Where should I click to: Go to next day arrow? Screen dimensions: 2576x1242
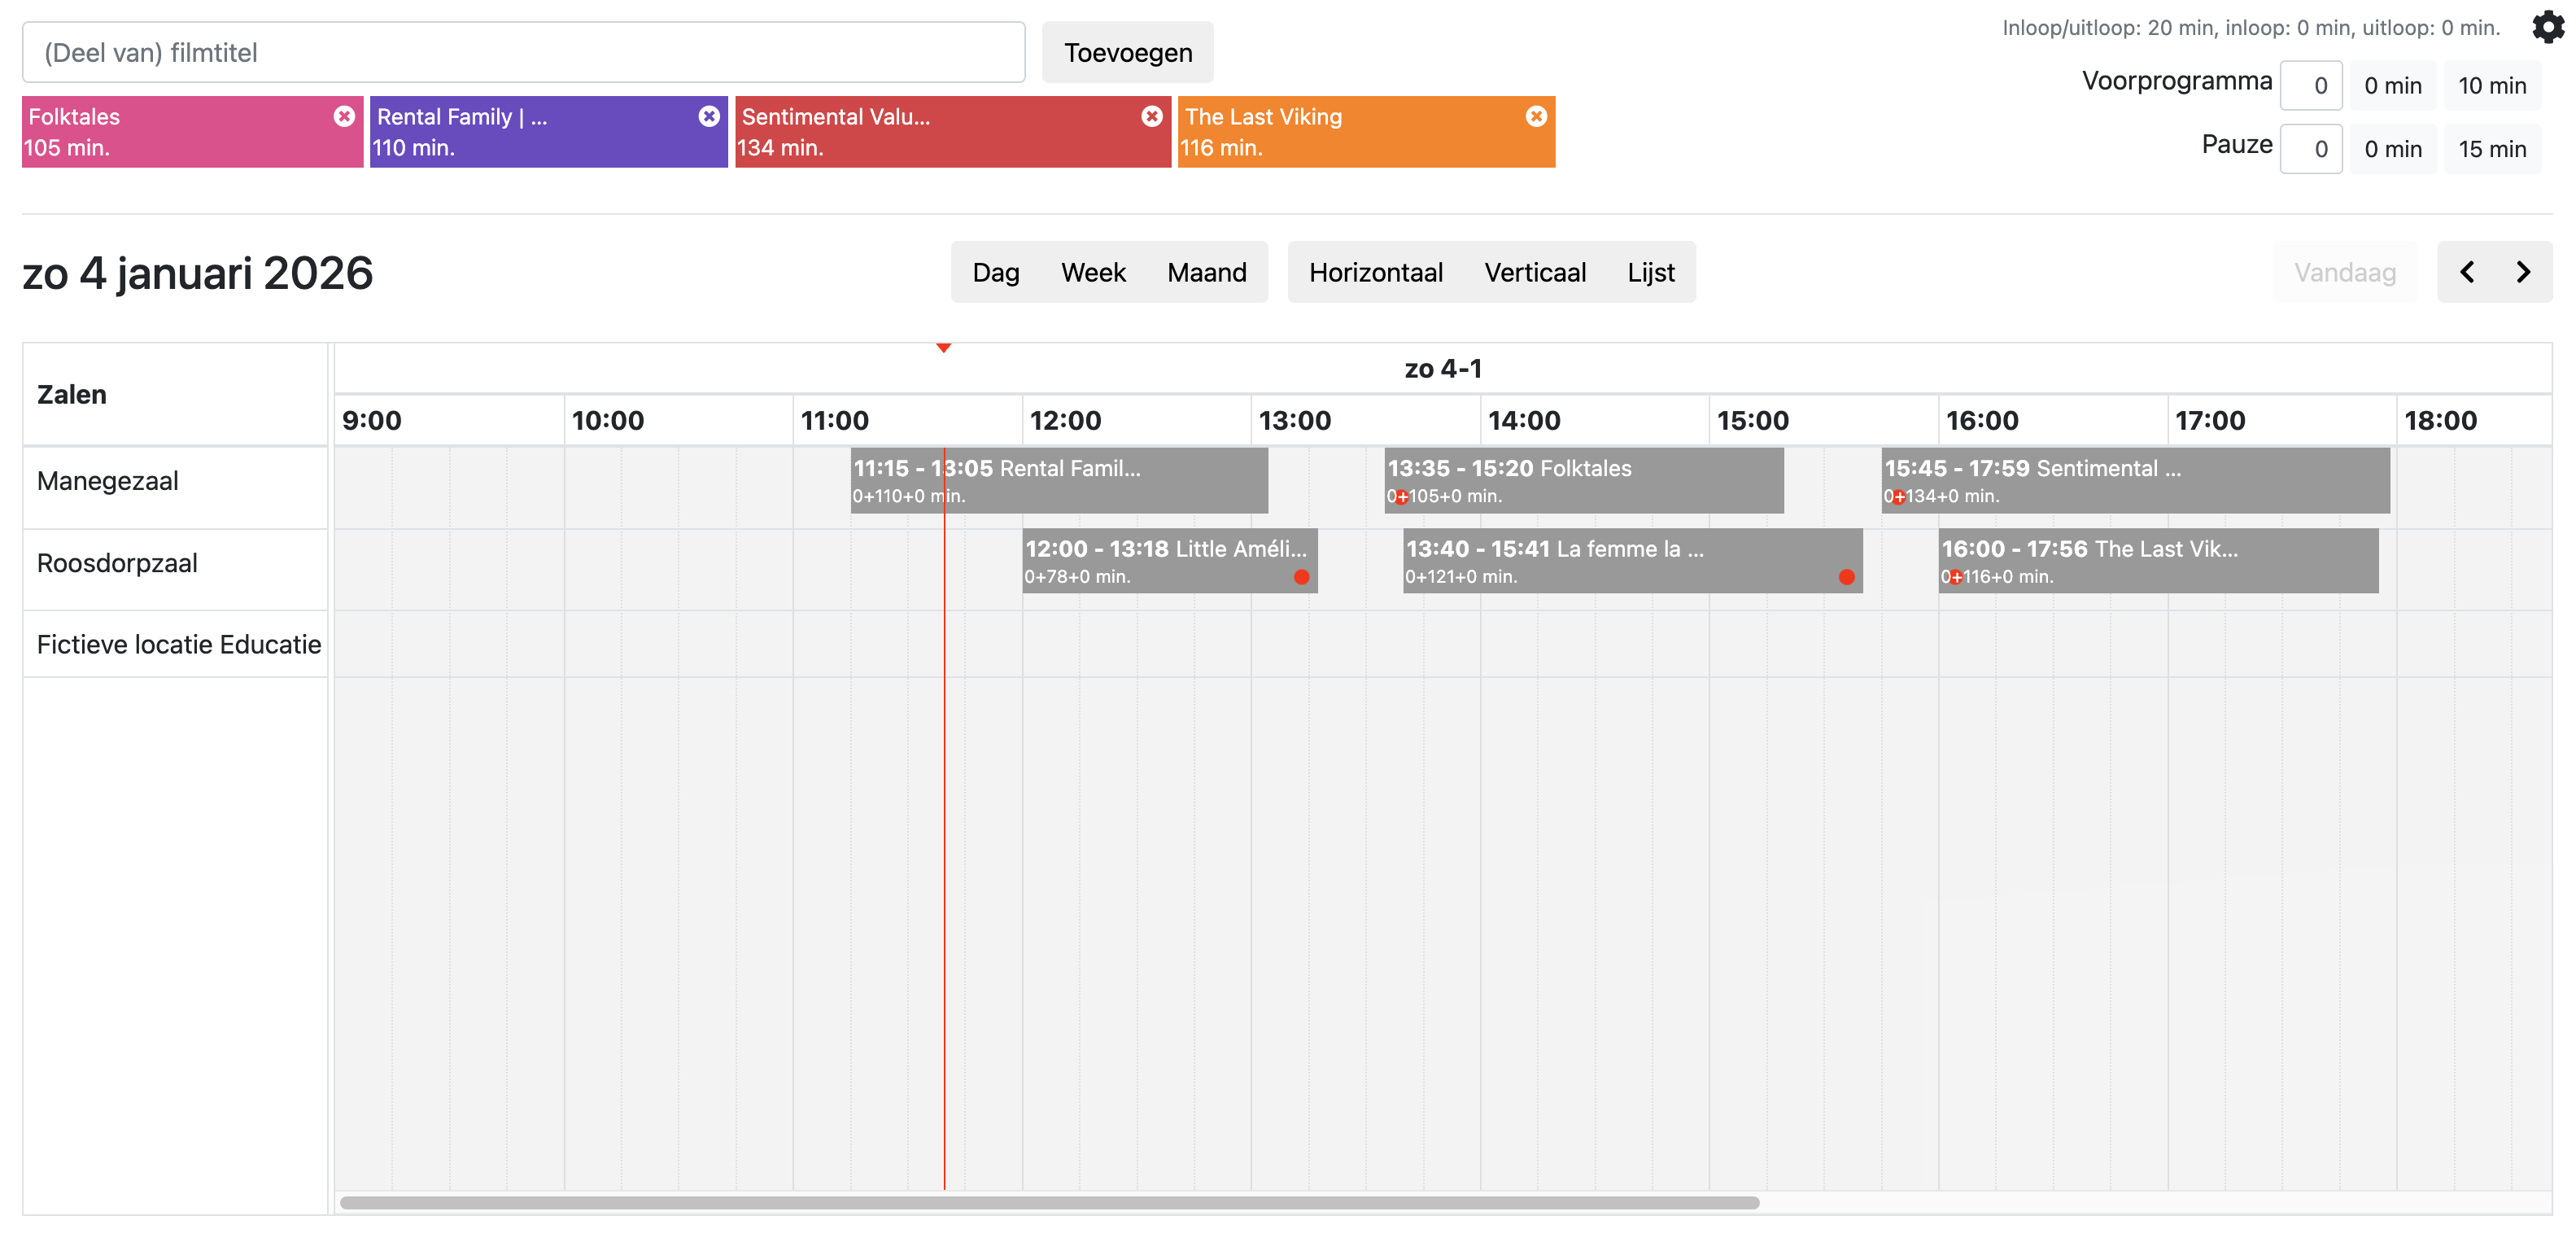click(x=2523, y=272)
